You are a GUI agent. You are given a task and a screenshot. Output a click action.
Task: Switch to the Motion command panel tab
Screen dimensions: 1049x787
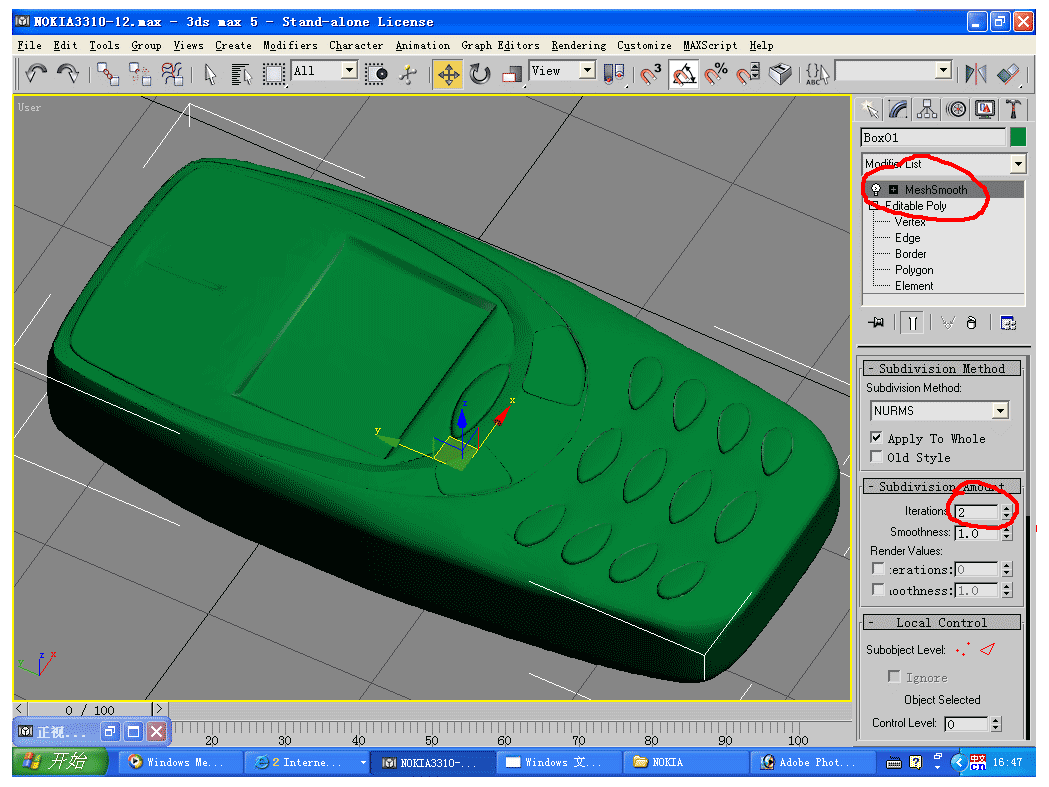pos(956,110)
